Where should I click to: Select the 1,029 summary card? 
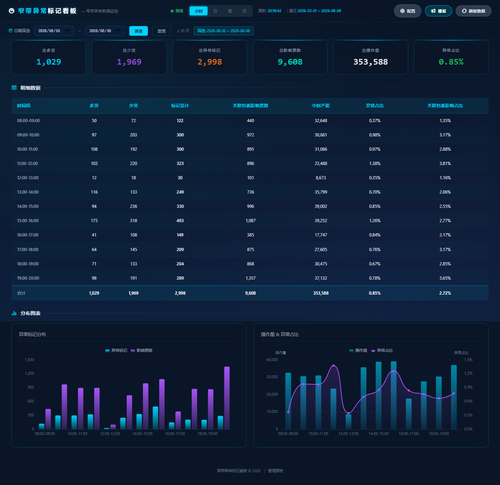coord(49,57)
